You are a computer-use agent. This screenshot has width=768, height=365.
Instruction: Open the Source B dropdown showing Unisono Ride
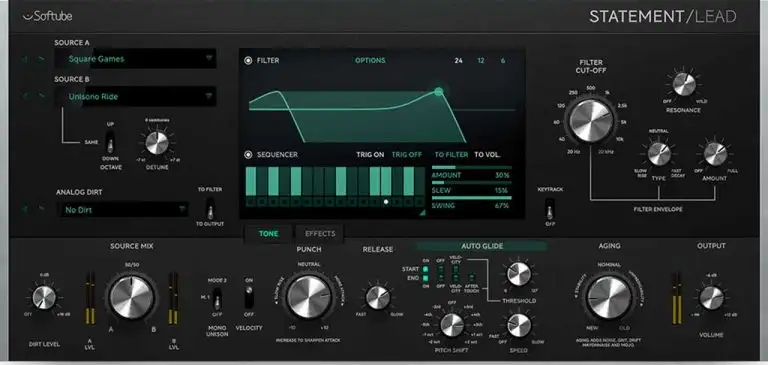[x=135, y=97]
